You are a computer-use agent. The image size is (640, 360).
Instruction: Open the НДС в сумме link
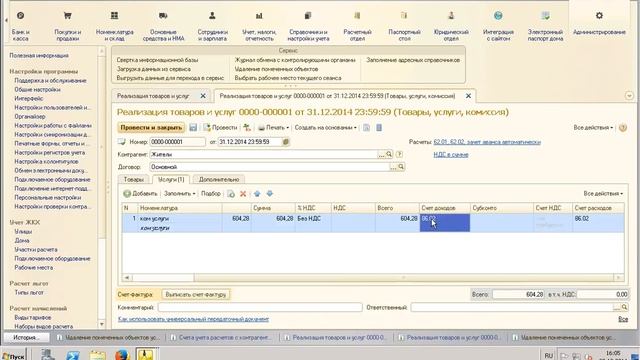point(451,155)
